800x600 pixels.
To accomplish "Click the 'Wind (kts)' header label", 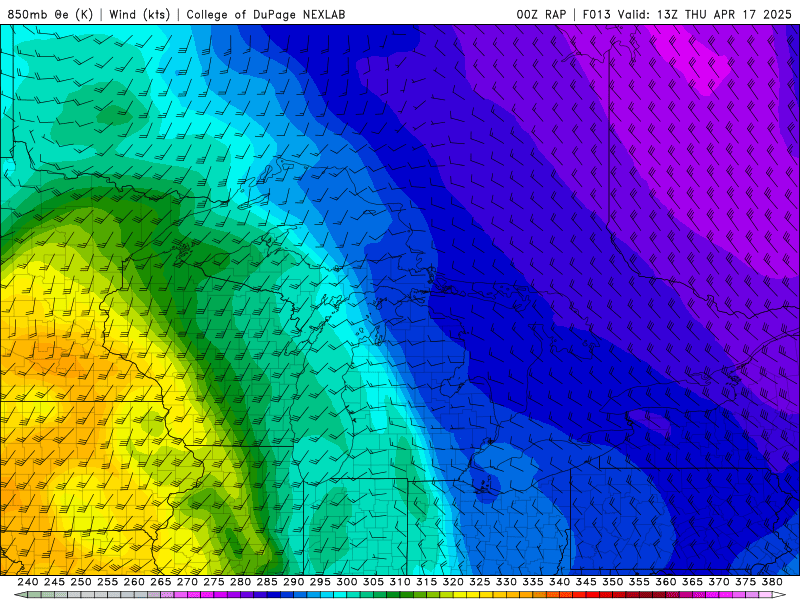I will click(139, 14).
